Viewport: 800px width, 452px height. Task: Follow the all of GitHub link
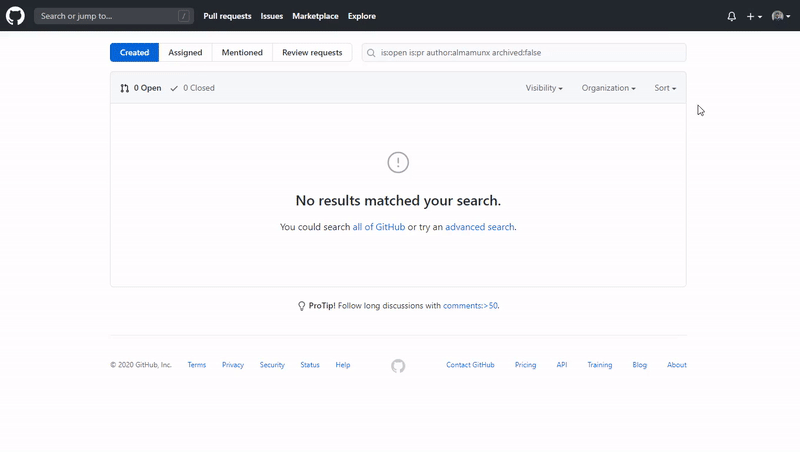point(379,227)
